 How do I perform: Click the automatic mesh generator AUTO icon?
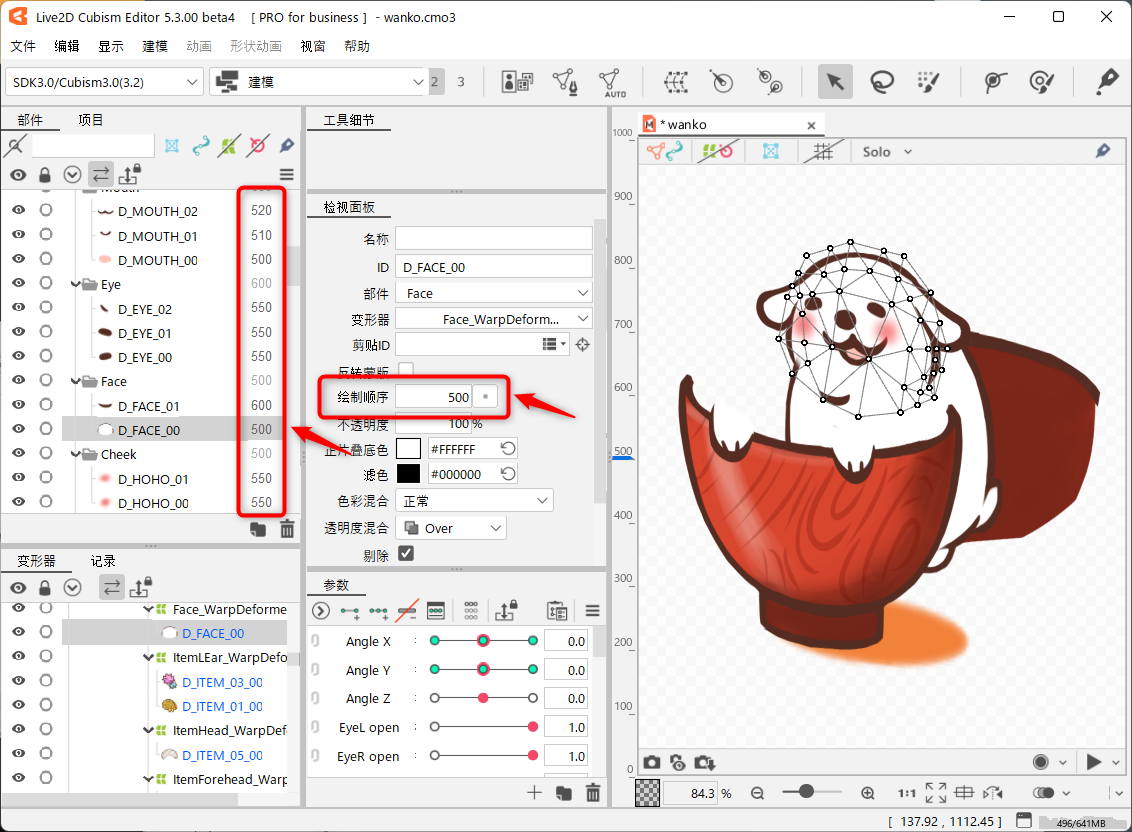click(x=614, y=82)
